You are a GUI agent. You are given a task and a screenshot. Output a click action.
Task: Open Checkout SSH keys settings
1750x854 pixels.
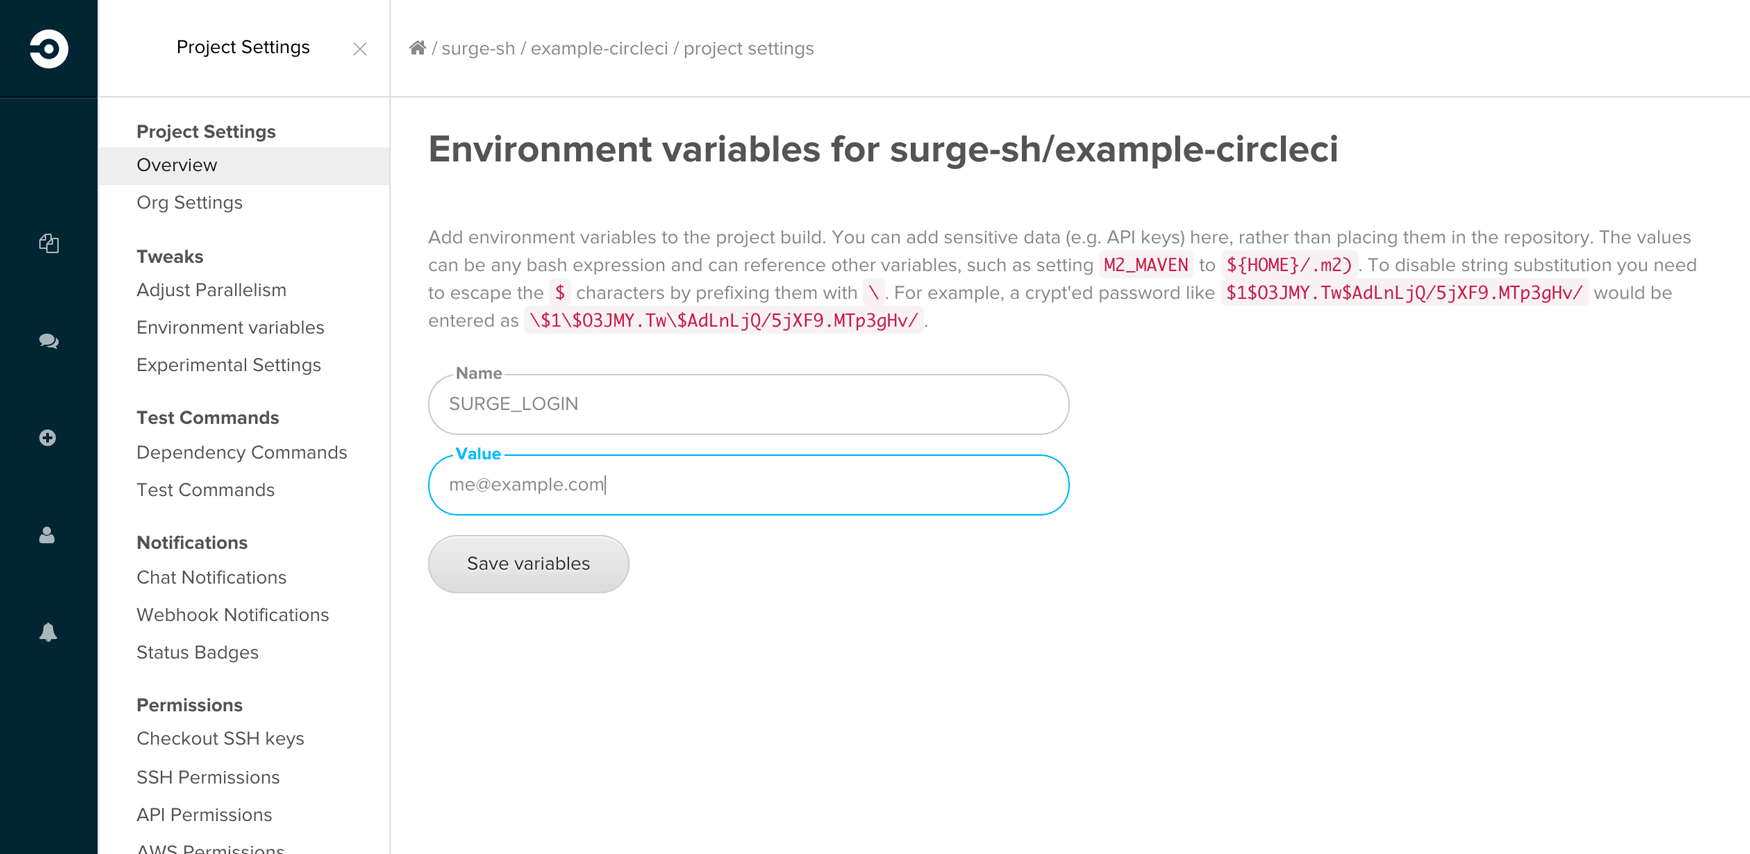click(x=220, y=739)
